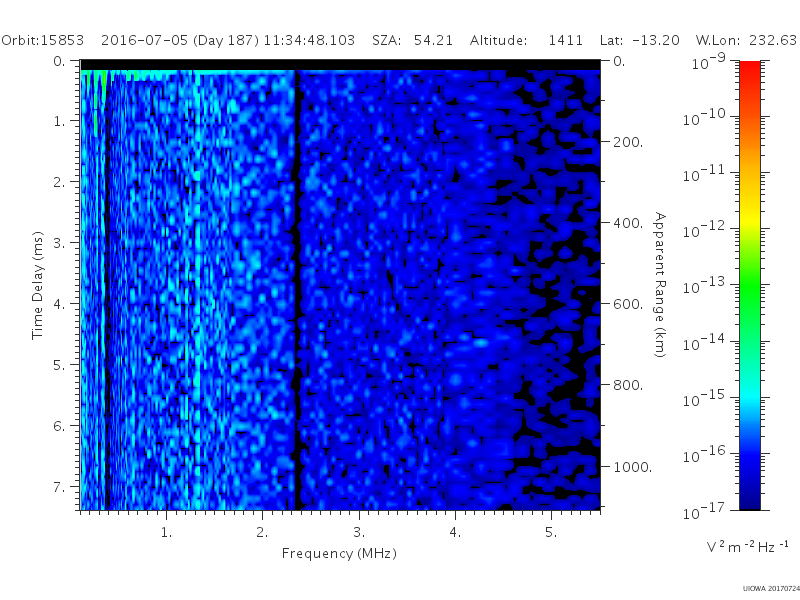
Task: Click the V² m⁻² Hz⁻¹ units label
Action: coord(747,546)
